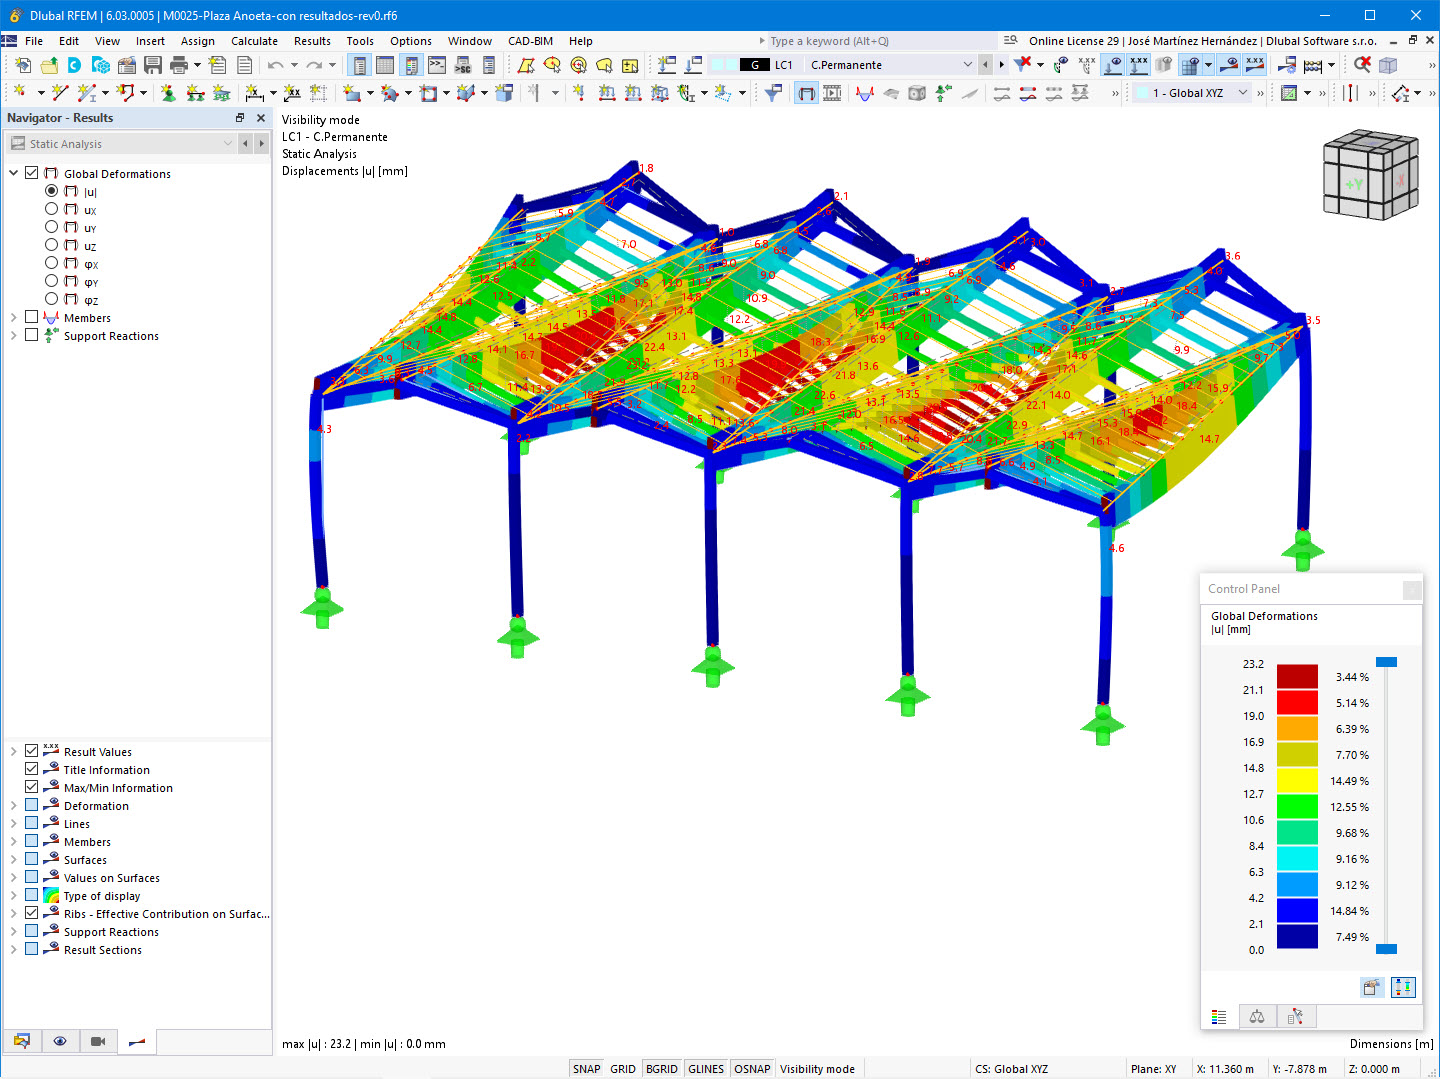Click the Calculate All icon in the toolbar

tap(1313, 64)
